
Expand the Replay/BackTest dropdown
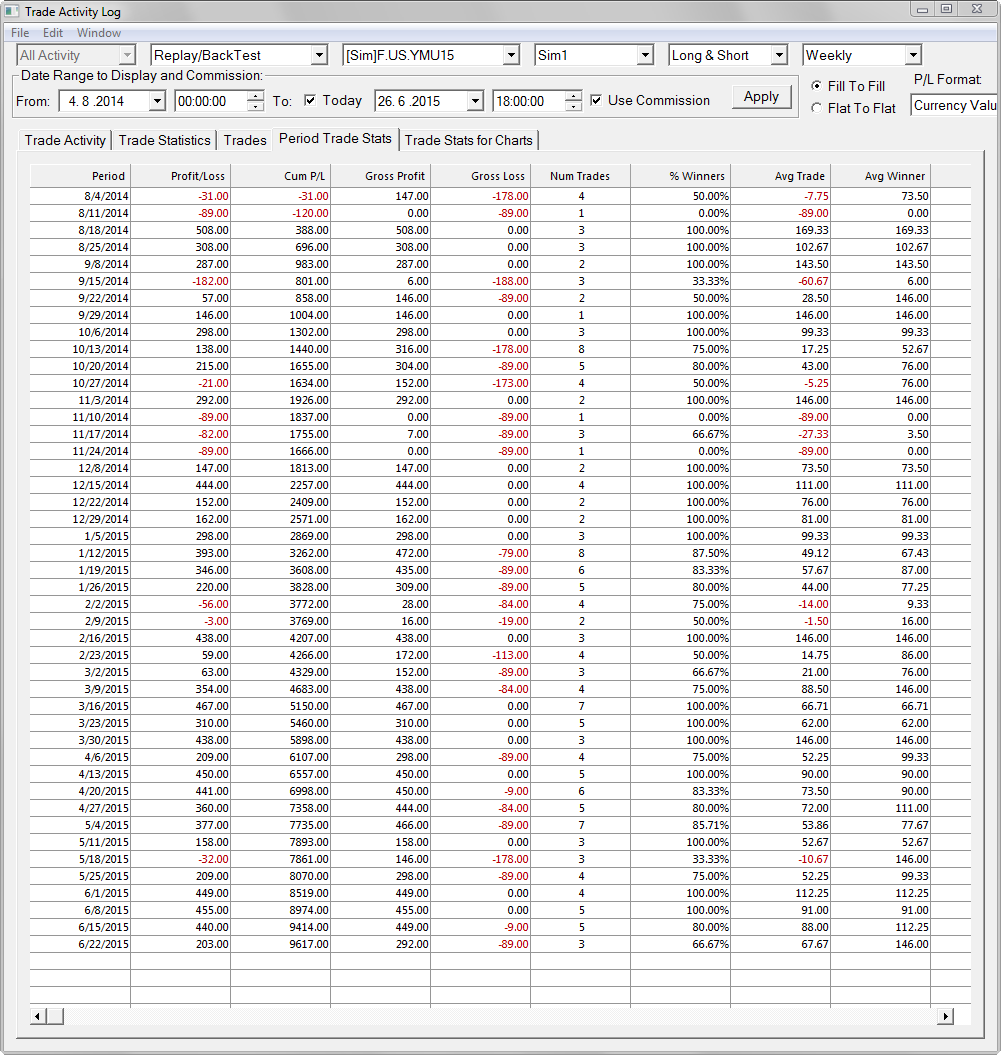pos(320,55)
